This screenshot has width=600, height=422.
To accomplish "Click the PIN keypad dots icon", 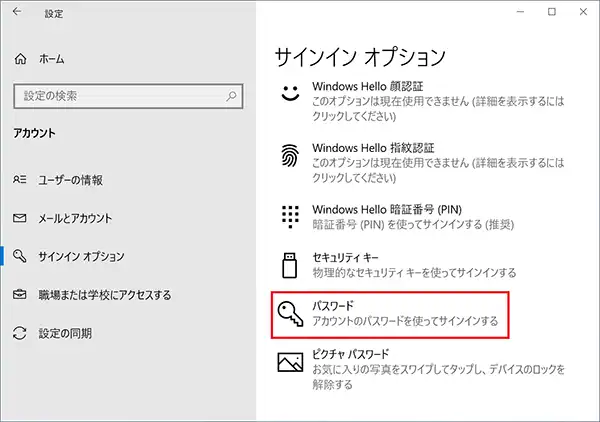I will point(290,217).
